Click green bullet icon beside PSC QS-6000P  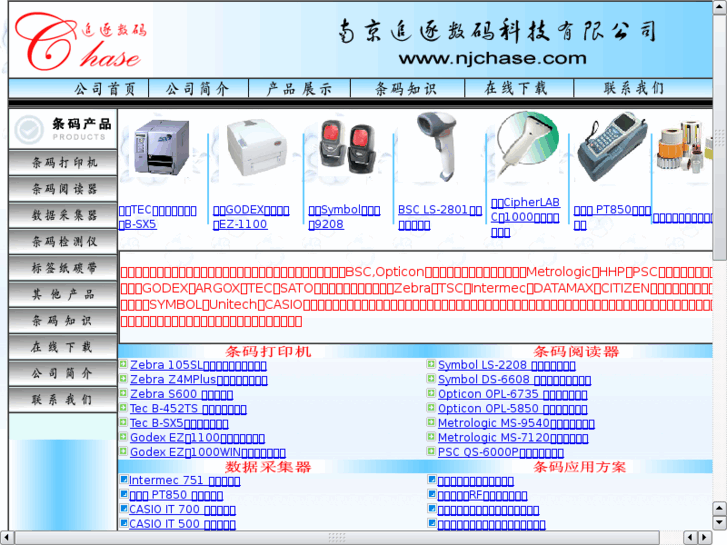click(x=431, y=451)
